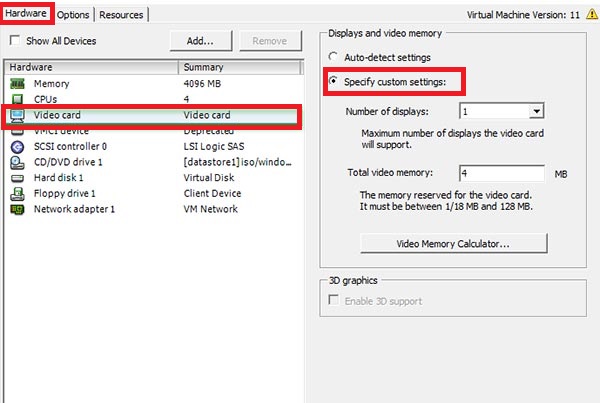Tick the Enable 3D support checkbox
This screenshot has height=403, width=600.
pos(334,300)
